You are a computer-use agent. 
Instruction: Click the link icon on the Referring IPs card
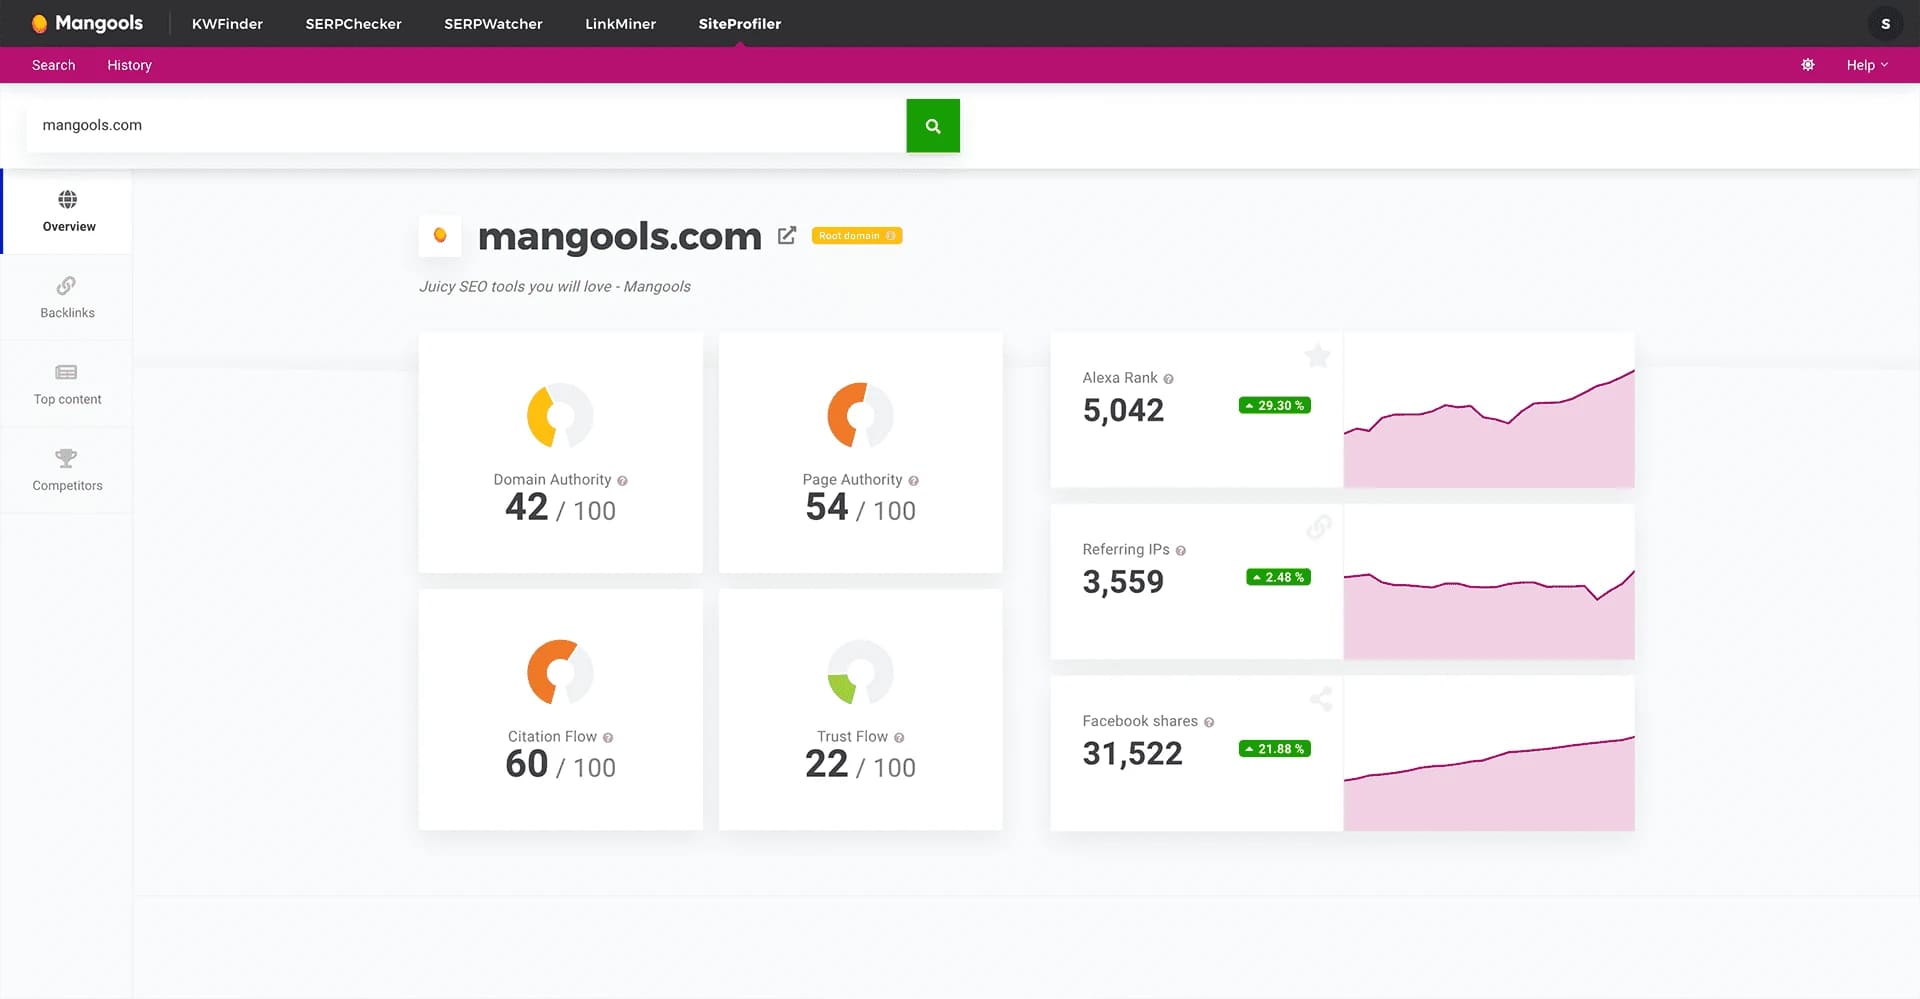coord(1319,527)
